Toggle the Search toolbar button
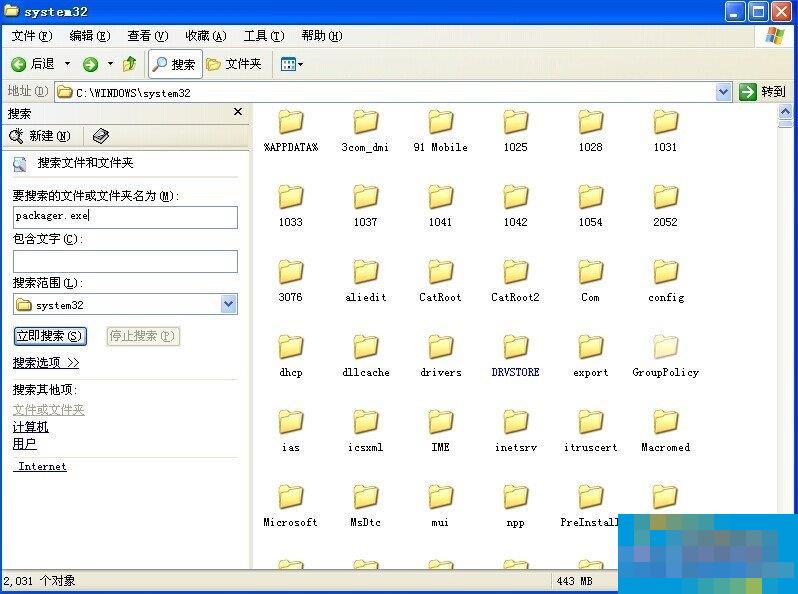 tap(175, 64)
